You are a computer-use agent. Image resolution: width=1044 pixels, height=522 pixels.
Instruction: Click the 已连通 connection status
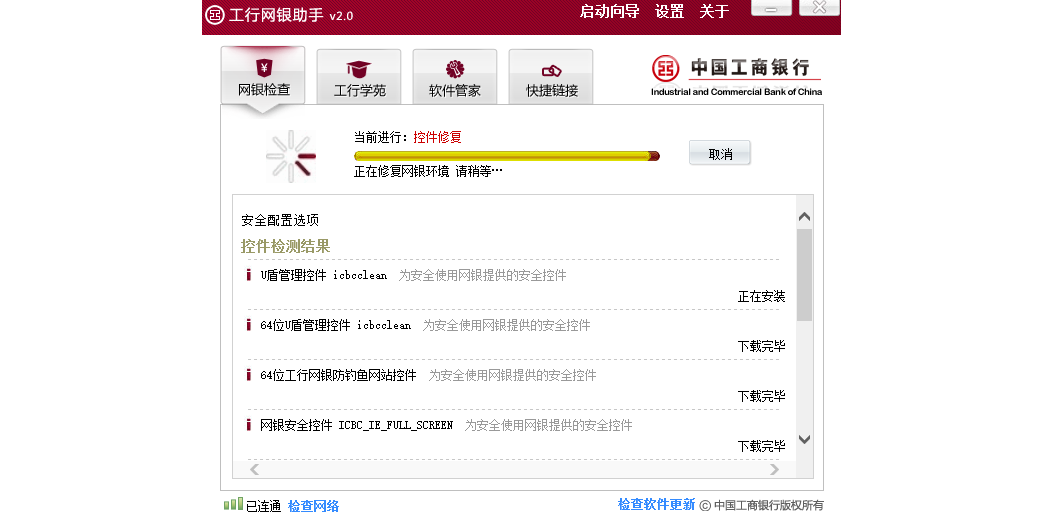click(x=263, y=506)
